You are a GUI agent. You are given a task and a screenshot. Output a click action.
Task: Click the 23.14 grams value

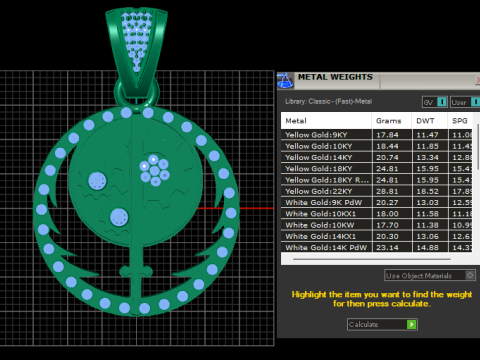click(x=387, y=247)
